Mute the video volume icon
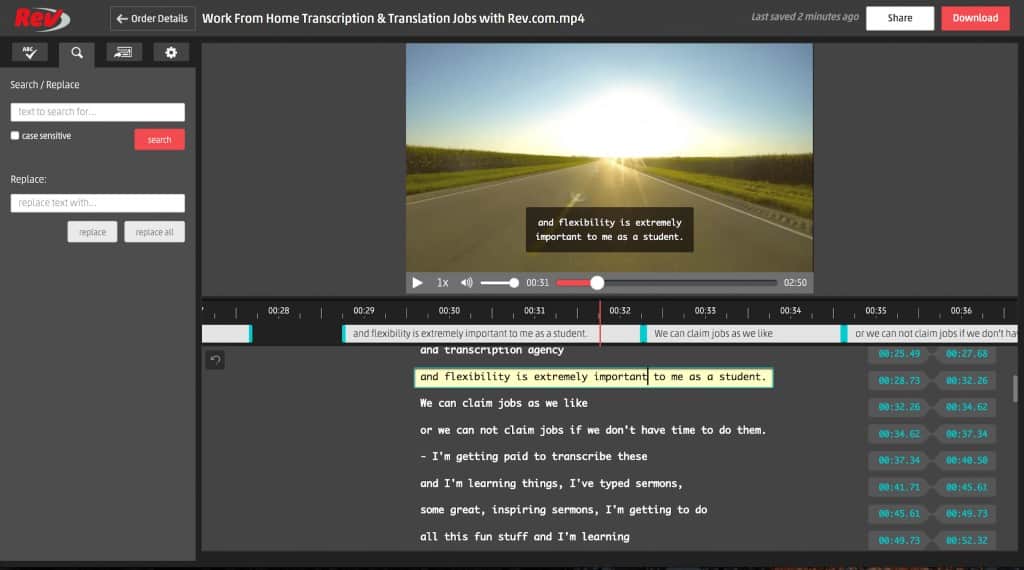The image size is (1024, 570). [467, 283]
